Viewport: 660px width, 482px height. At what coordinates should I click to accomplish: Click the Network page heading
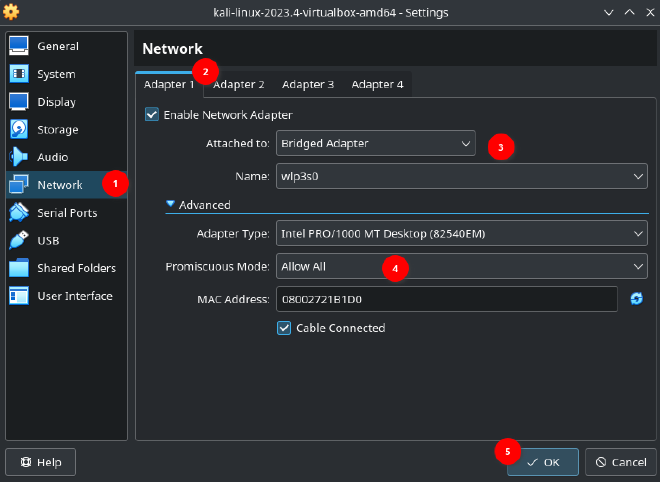coord(173,49)
